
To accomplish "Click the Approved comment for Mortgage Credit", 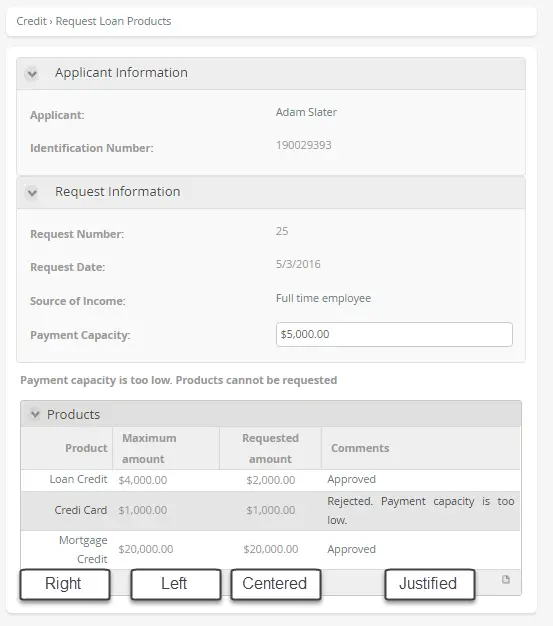I will 351,549.
